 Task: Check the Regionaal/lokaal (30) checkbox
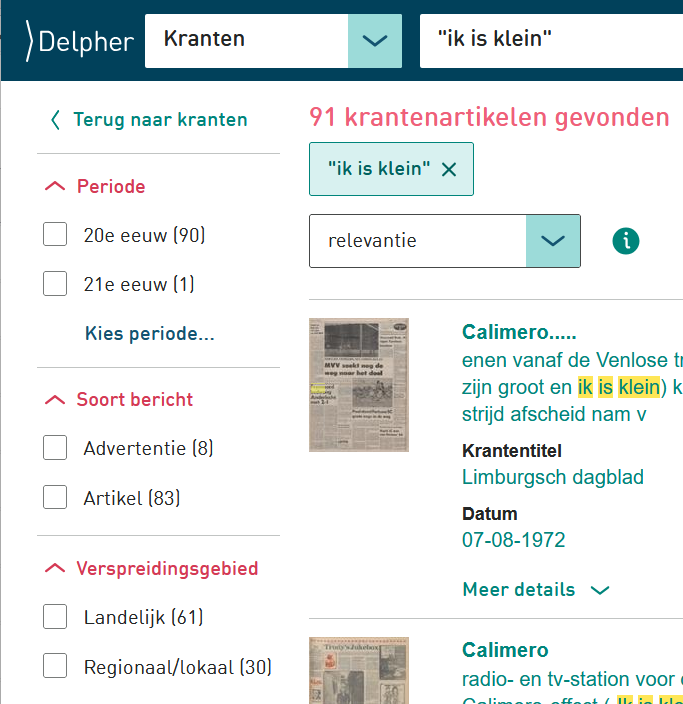[55, 666]
